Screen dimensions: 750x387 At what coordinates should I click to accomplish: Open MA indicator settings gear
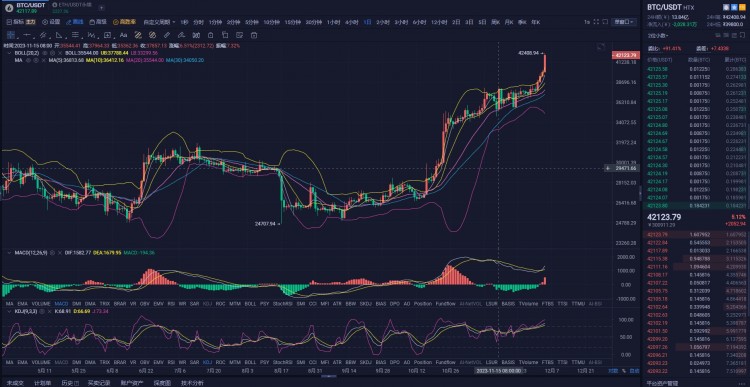pos(35,60)
